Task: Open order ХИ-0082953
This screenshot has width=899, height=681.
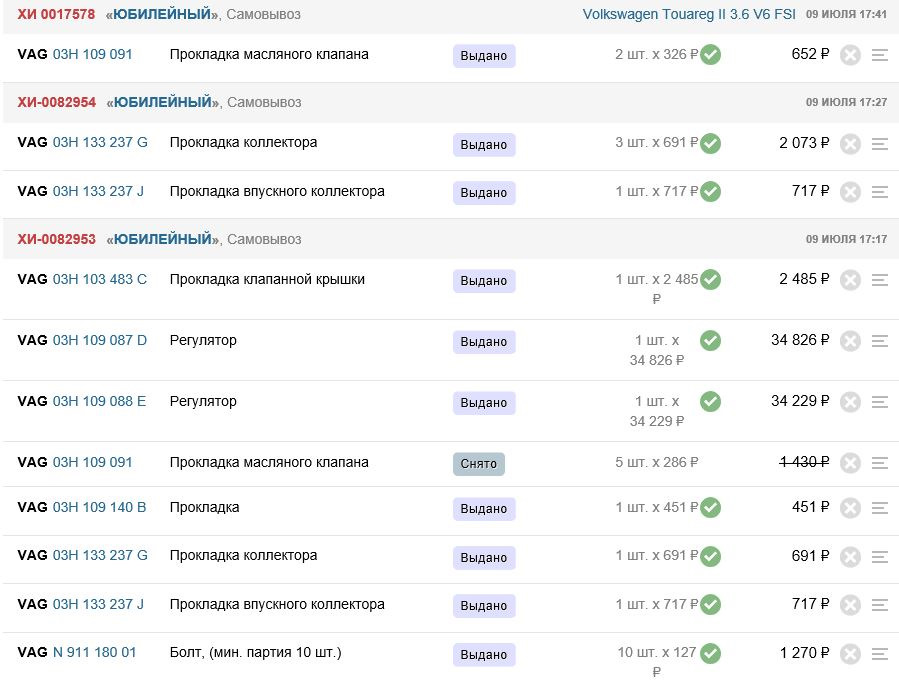Action: pos(57,239)
